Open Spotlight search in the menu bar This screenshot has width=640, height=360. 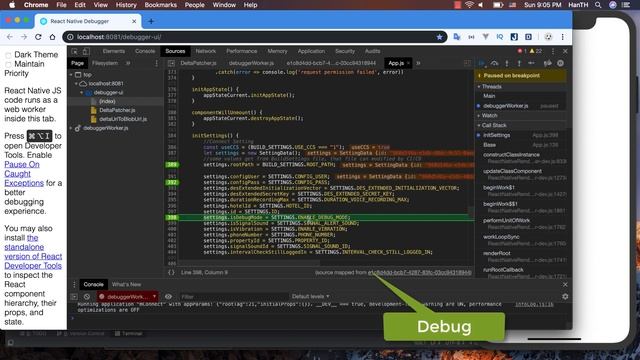point(598,5)
